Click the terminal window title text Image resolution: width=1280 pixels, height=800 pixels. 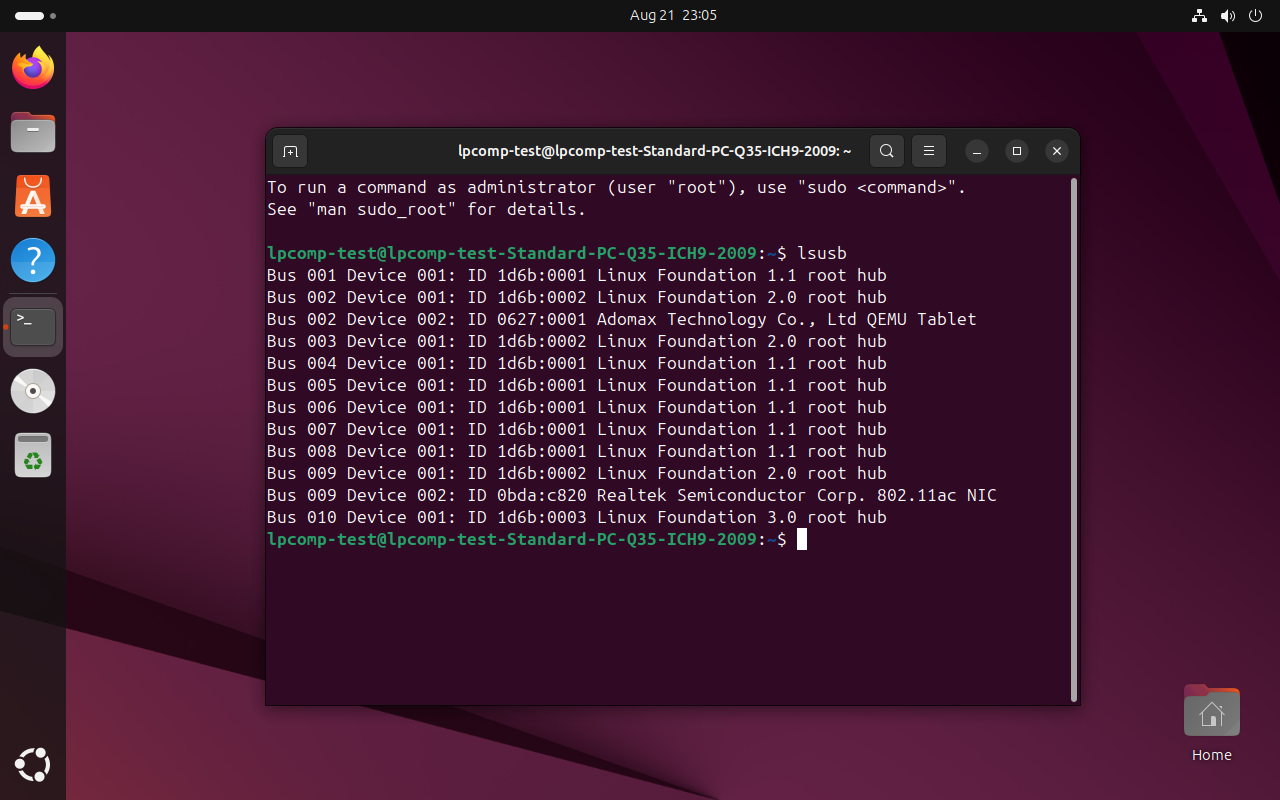coord(655,151)
